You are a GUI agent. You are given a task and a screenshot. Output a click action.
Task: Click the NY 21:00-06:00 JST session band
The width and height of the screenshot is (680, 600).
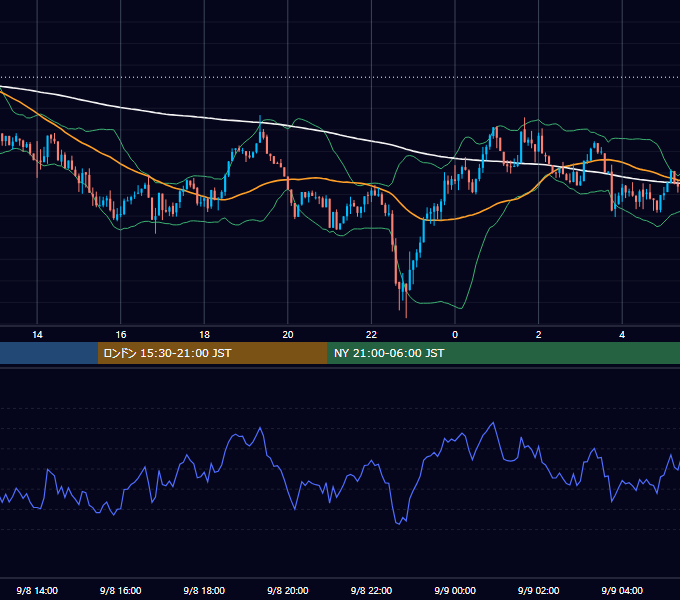point(503,353)
